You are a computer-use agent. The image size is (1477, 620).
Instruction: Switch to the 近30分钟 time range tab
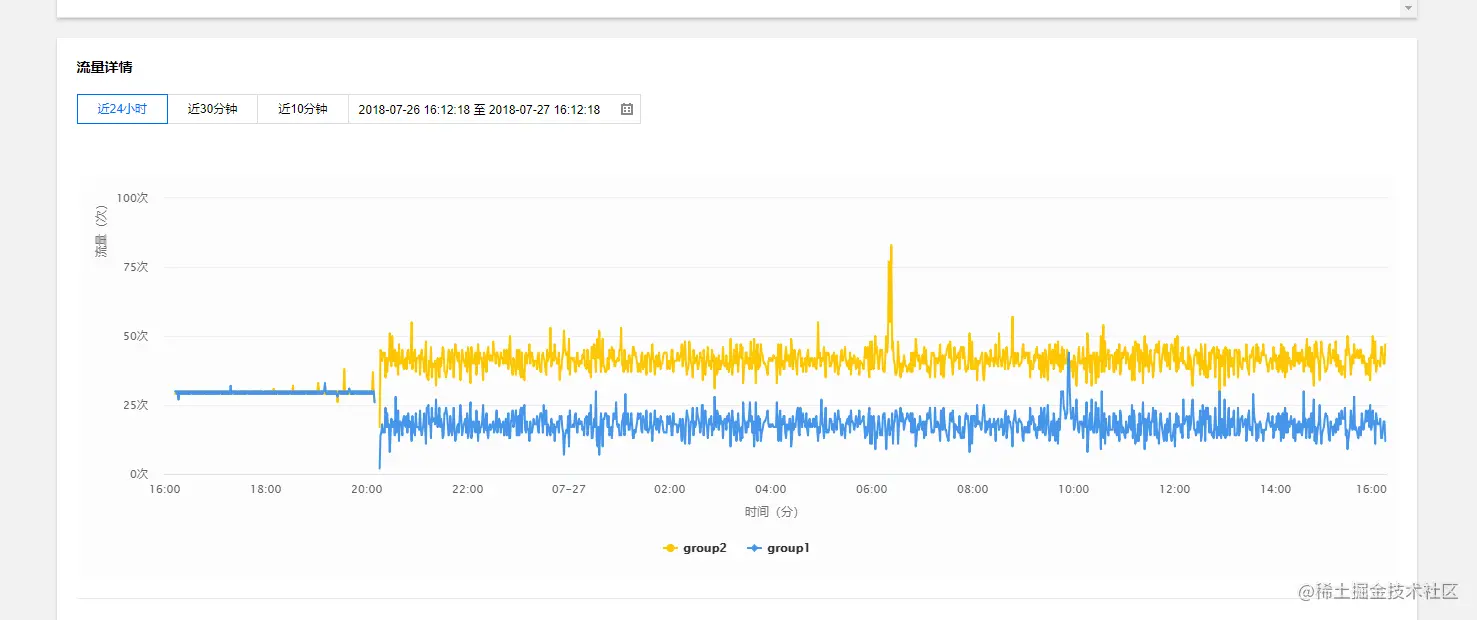point(212,109)
